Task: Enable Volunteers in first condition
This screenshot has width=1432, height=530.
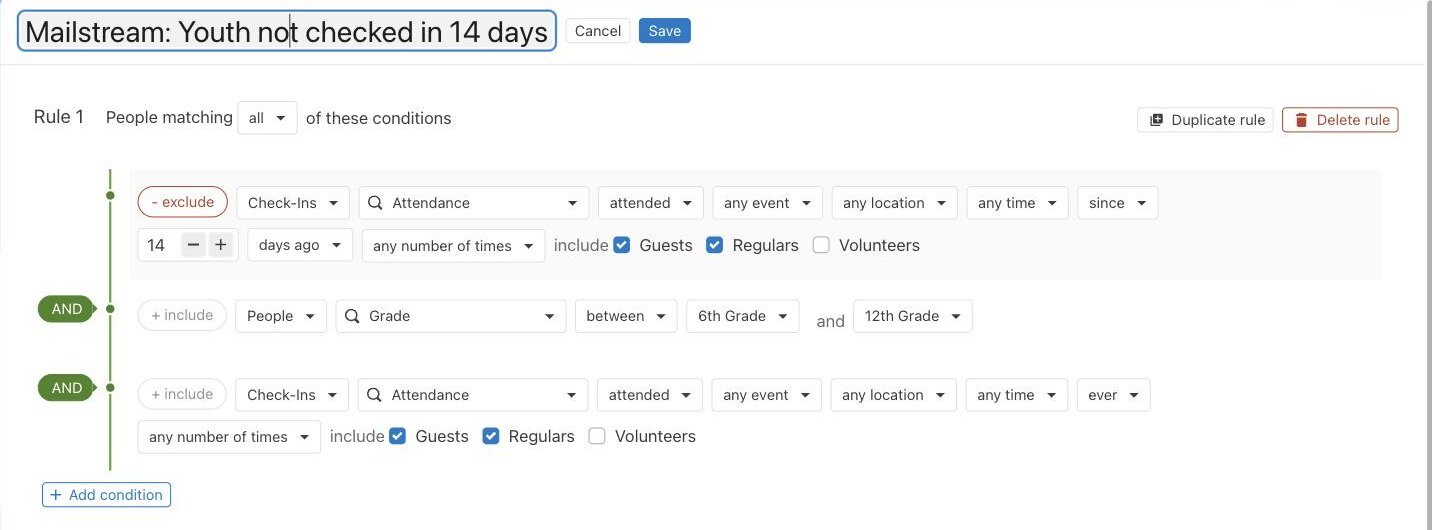Action: [x=821, y=245]
